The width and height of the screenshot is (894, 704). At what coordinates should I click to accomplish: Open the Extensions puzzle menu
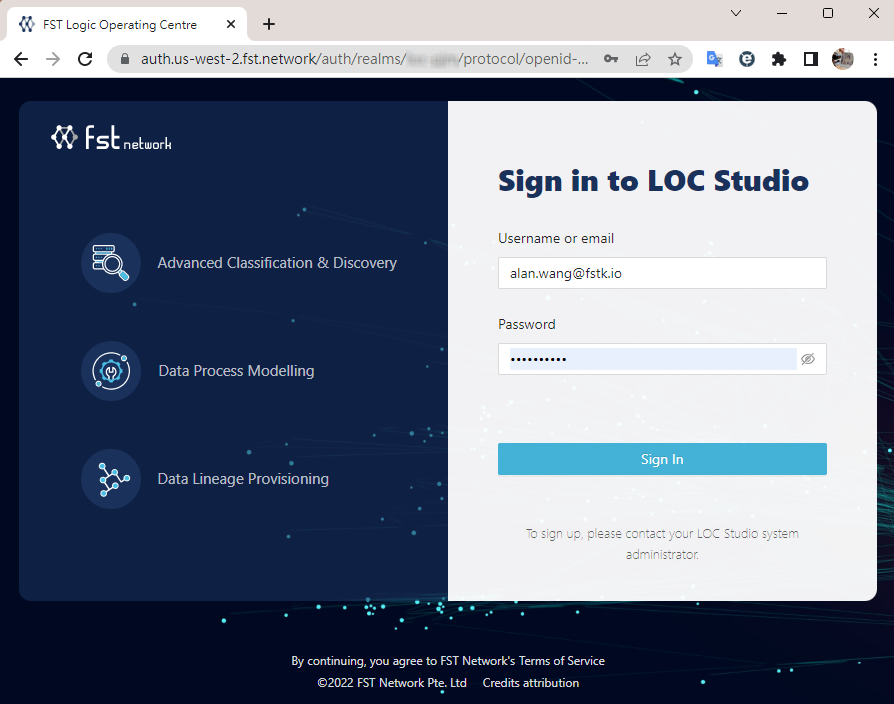coord(779,59)
